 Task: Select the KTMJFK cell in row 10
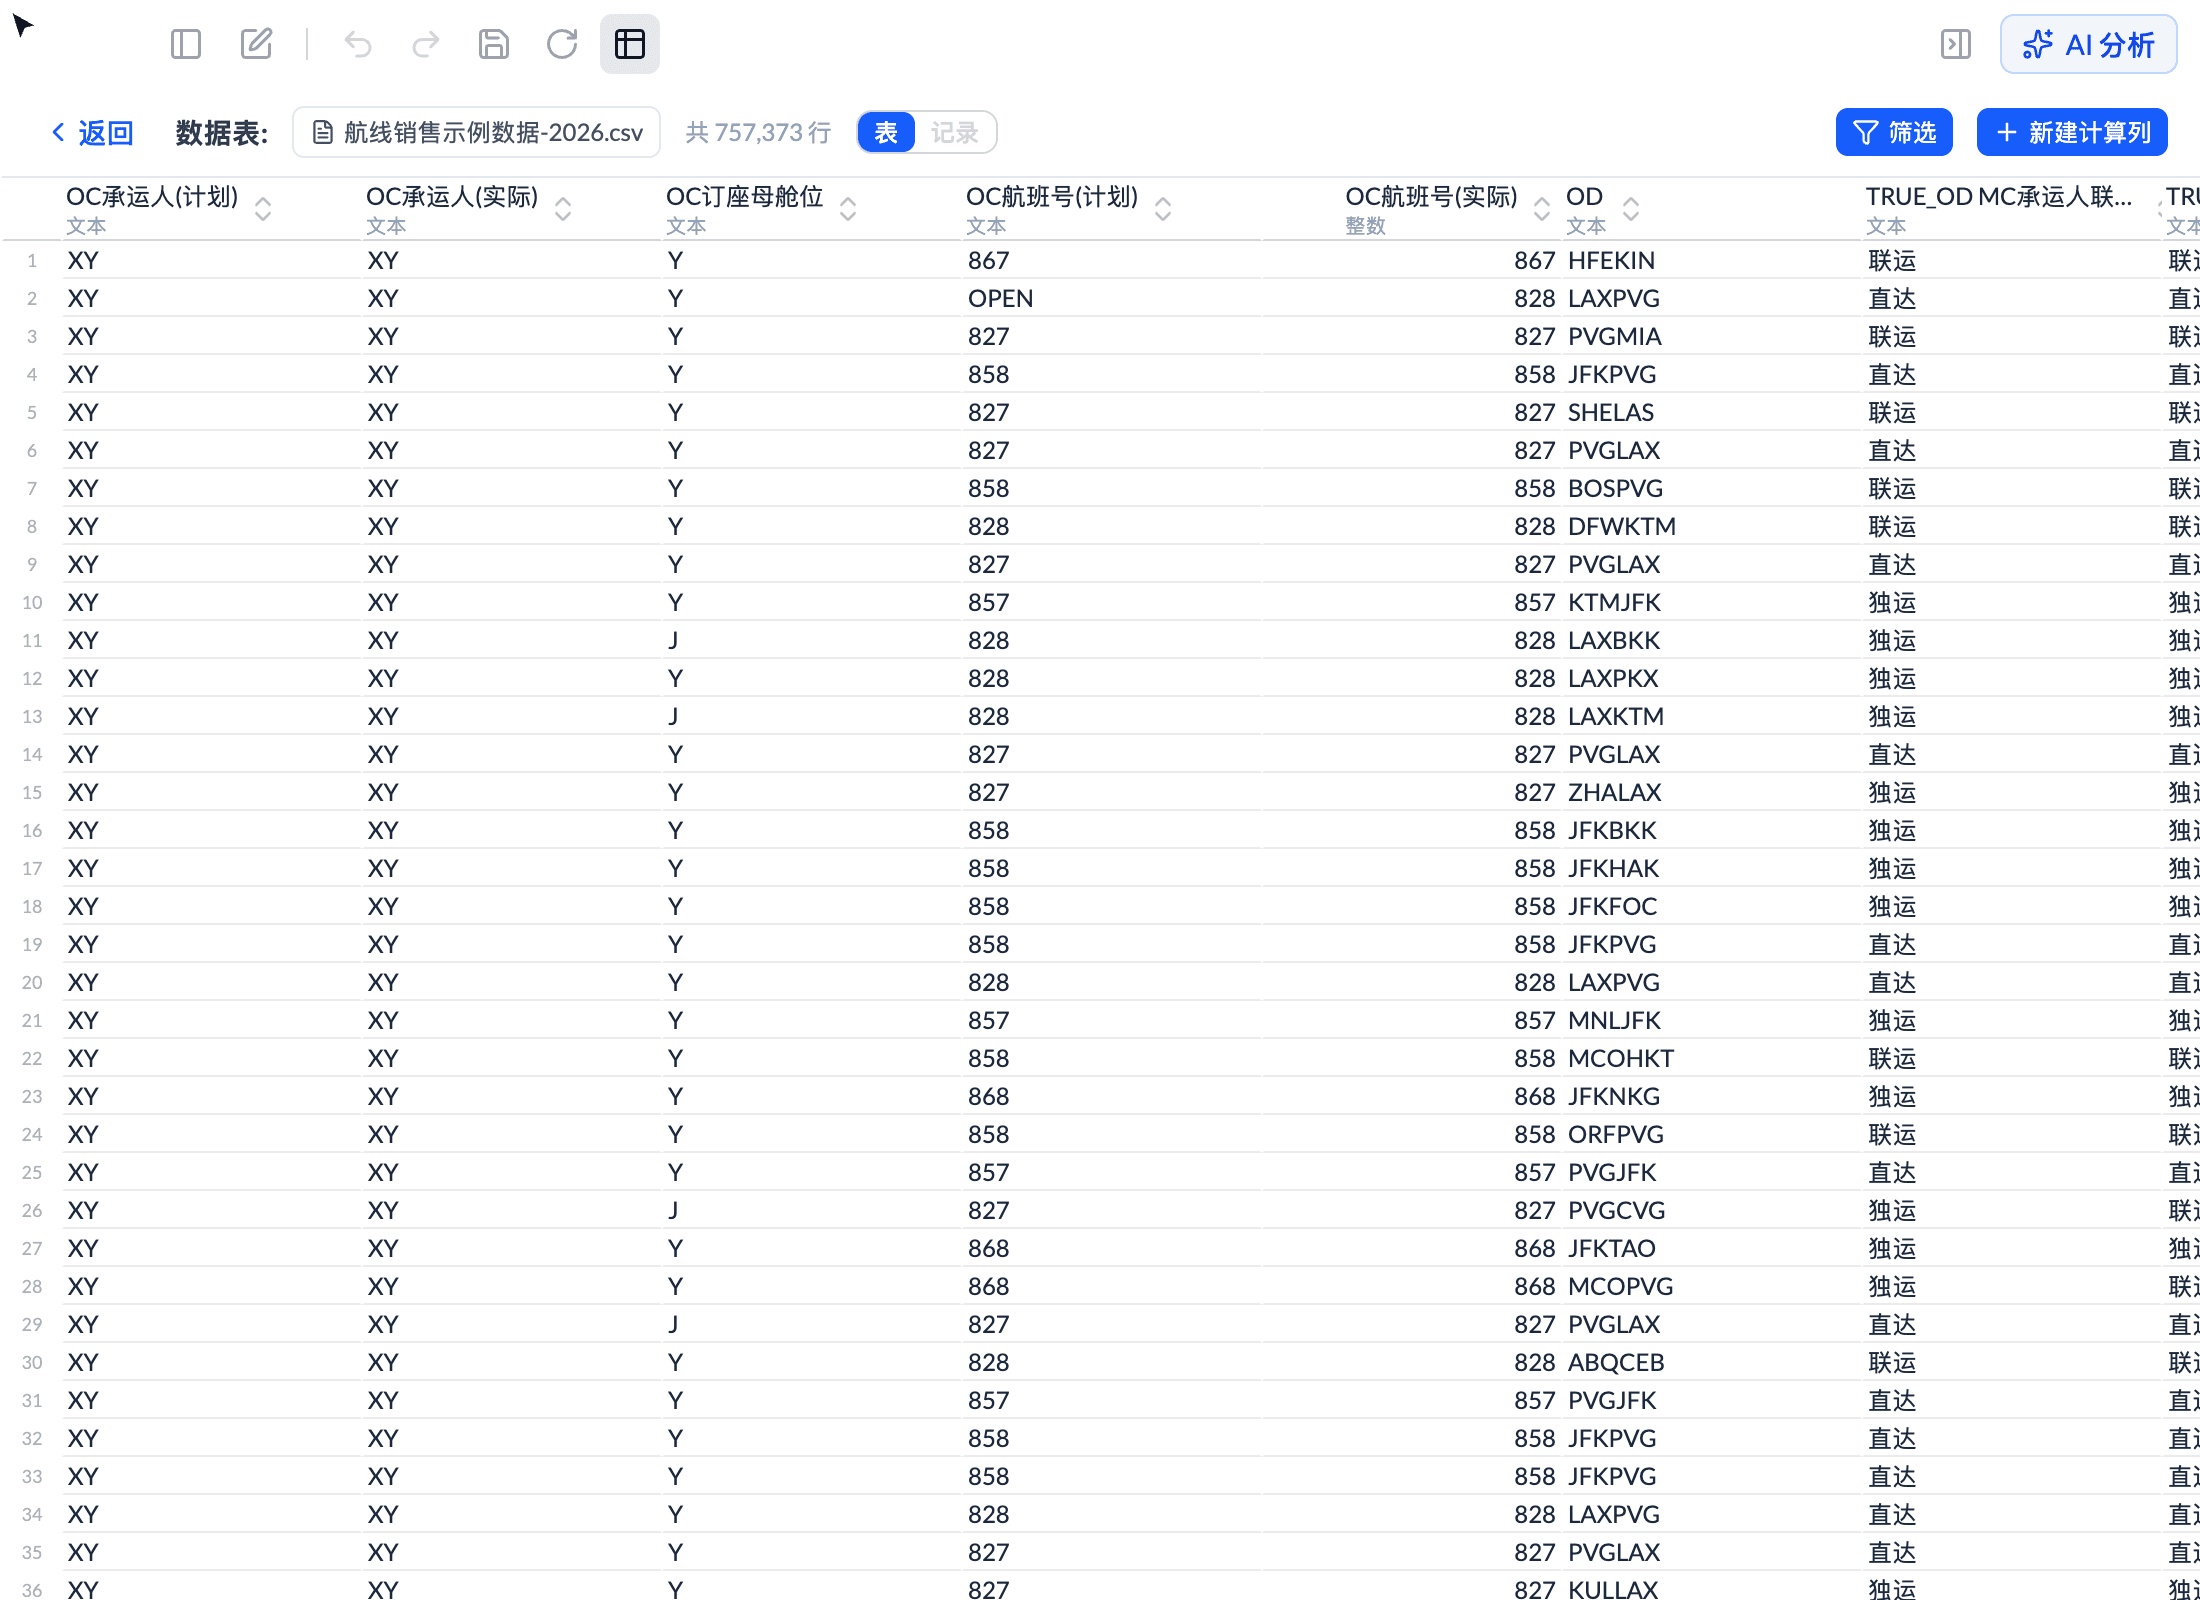click(x=1710, y=602)
